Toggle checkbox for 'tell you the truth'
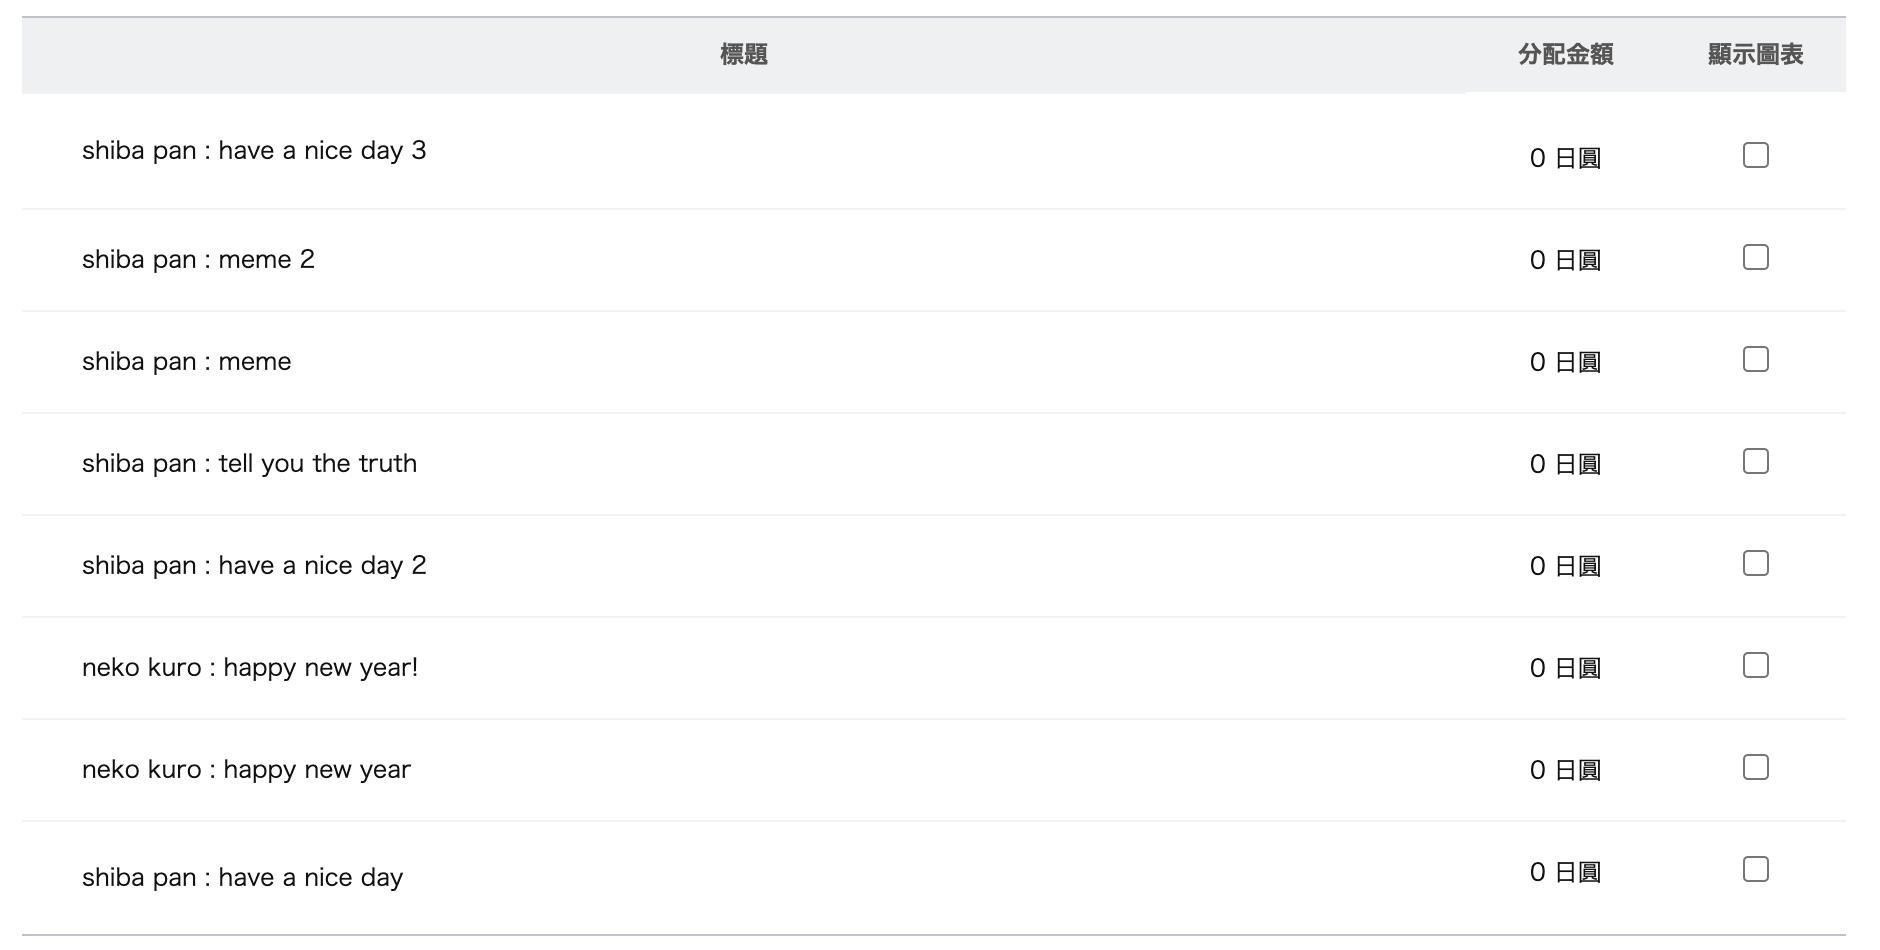 [1755, 461]
